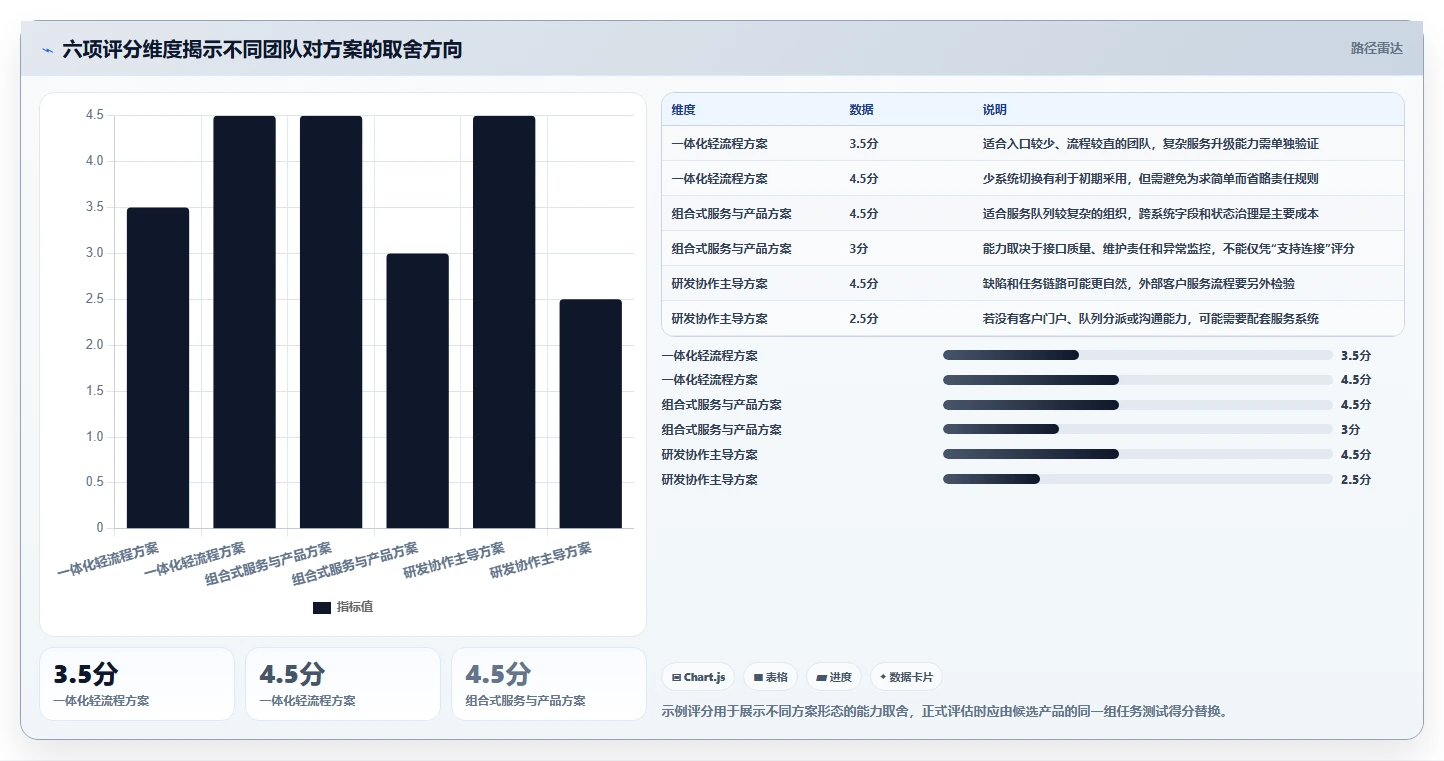Click the 路径雷达 tag in header
Image resolution: width=1444 pixels, height=761 pixels.
coord(1377,48)
